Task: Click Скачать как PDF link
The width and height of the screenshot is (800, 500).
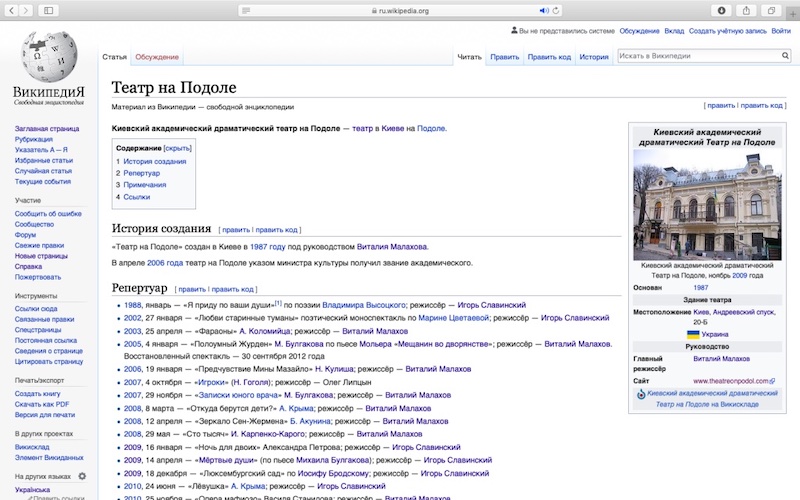Action: [42, 404]
